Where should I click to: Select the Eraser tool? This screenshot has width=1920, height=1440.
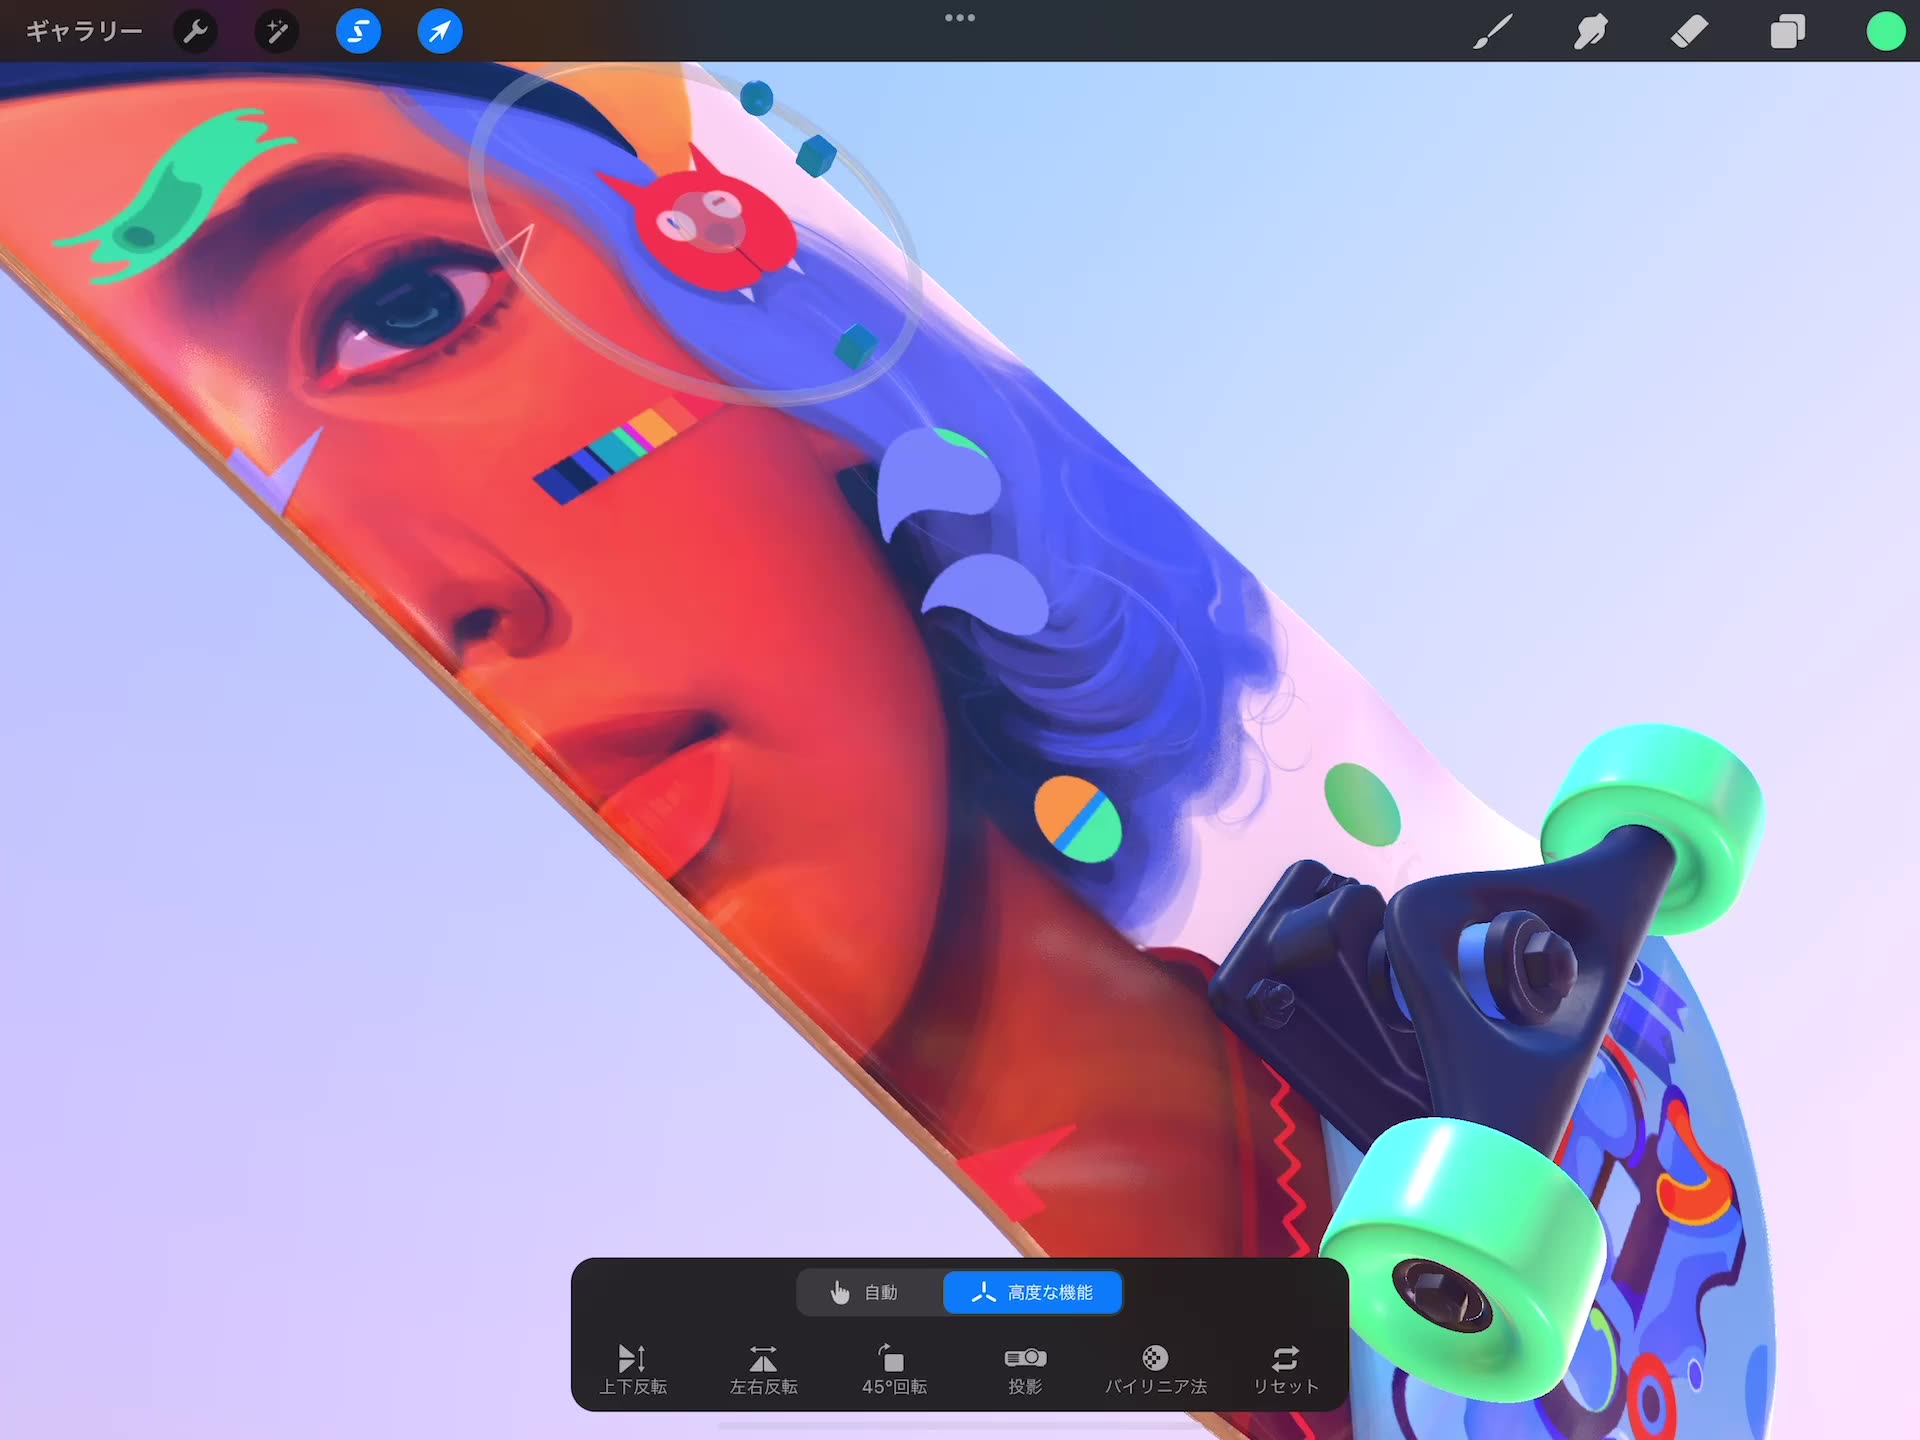(x=1689, y=32)
